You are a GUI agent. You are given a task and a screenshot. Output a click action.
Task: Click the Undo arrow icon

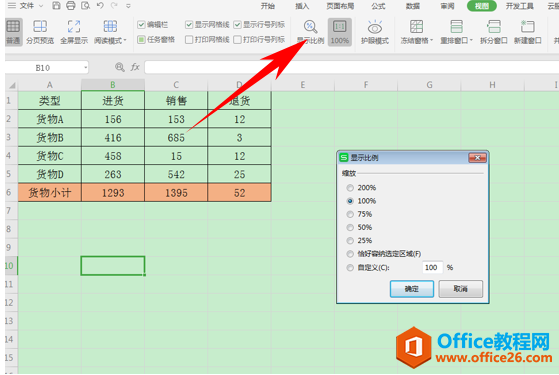click(x=100, y=5)
